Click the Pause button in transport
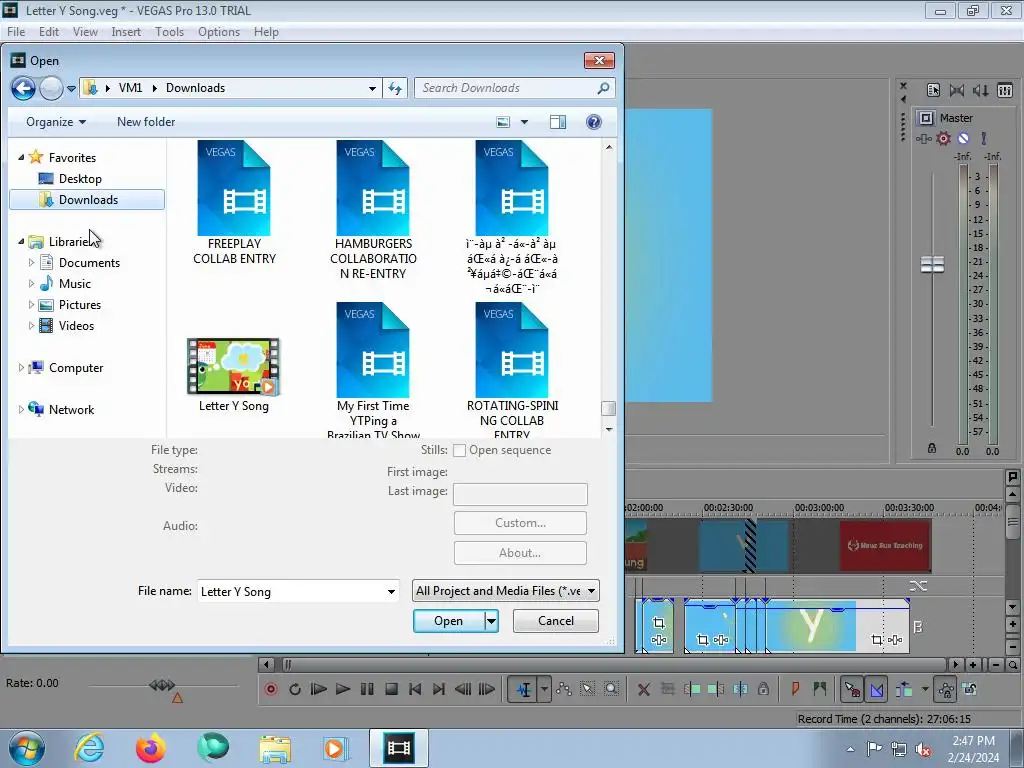The width and height of the screenshot is (1024, 768). point(367,689)
